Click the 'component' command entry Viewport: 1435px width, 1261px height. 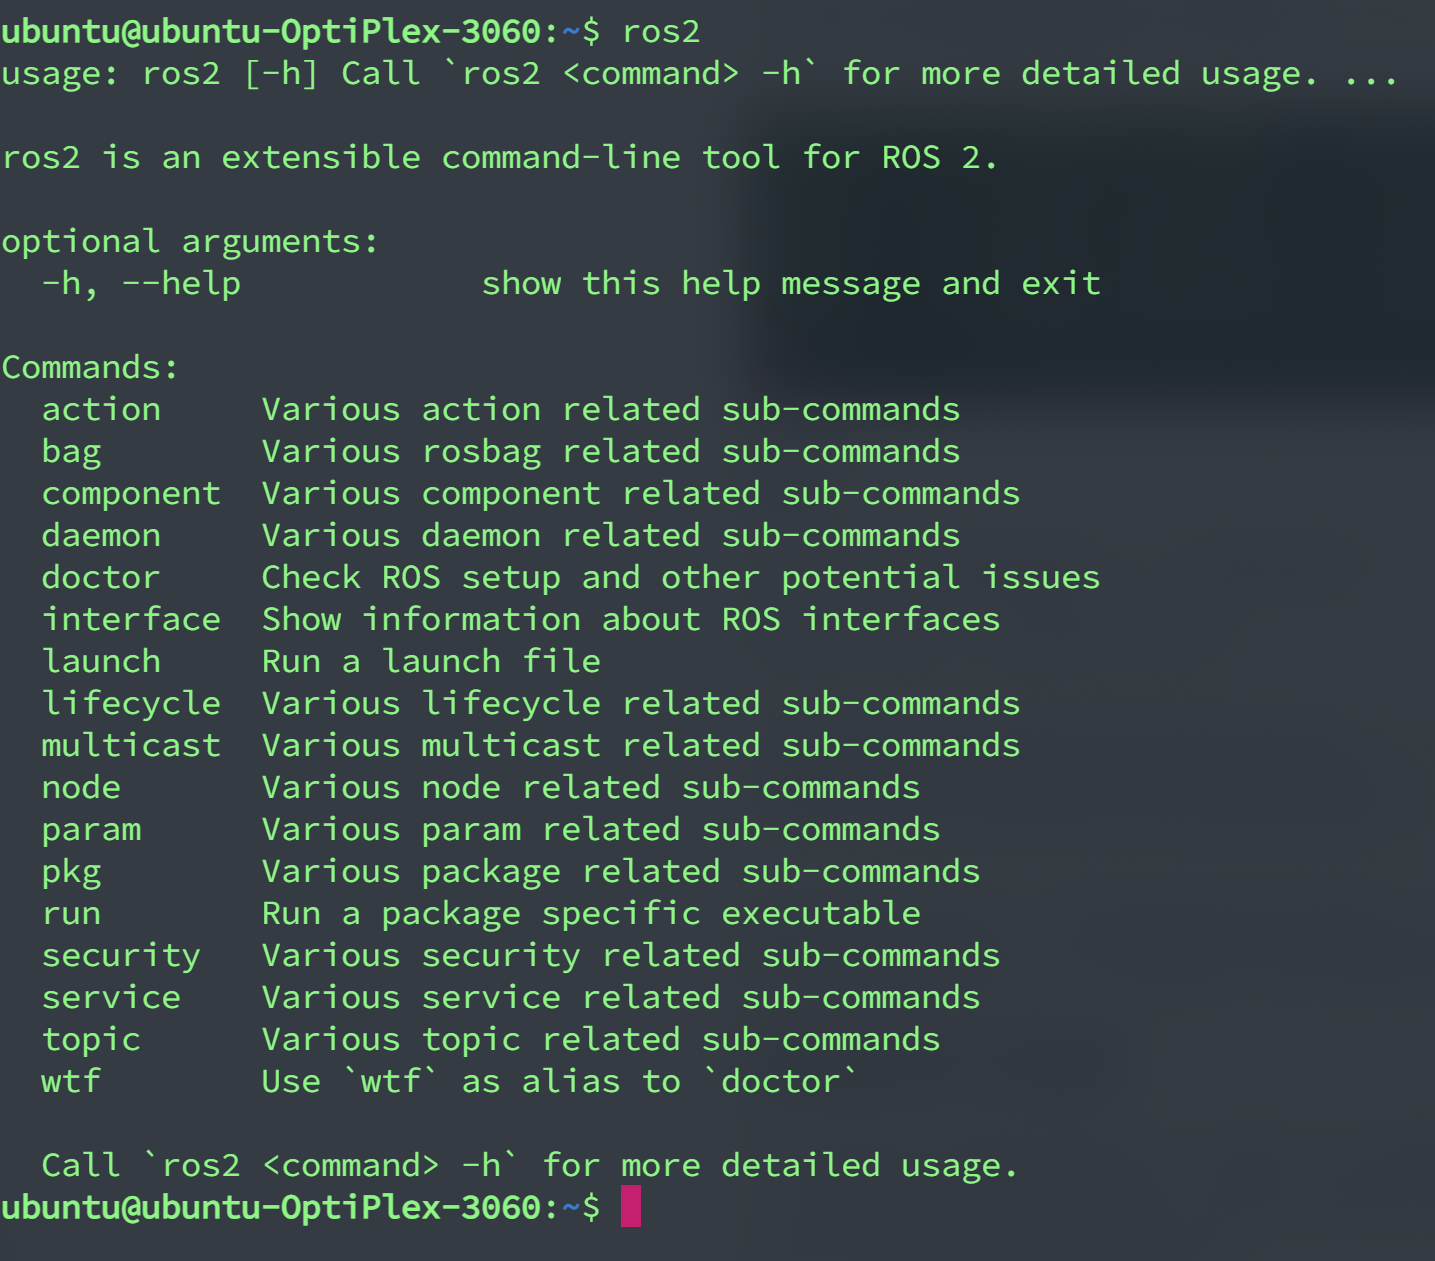pyautogui.click(x=131, y=493)
